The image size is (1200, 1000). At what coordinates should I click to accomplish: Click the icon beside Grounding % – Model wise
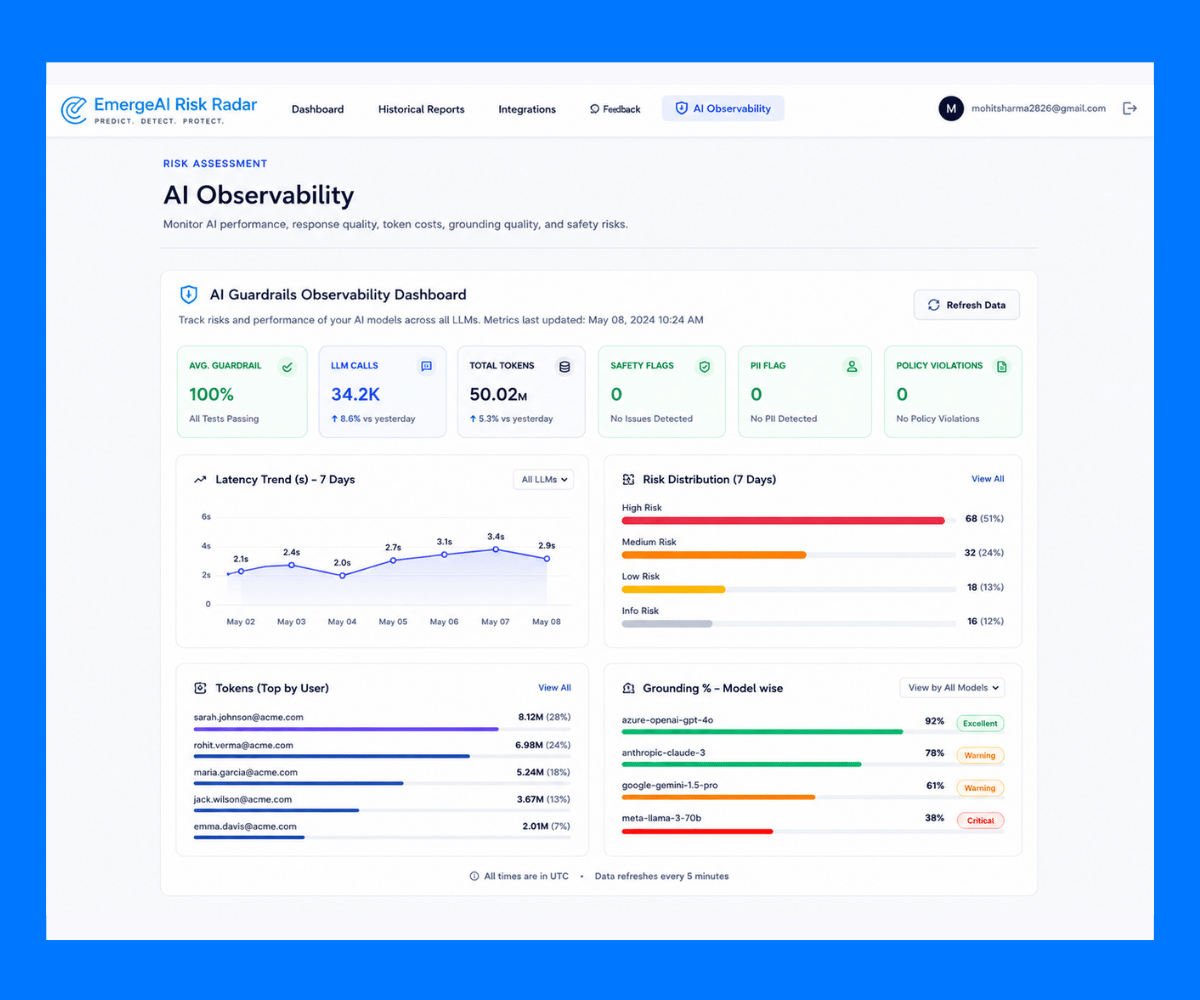[x=628, y=688]
